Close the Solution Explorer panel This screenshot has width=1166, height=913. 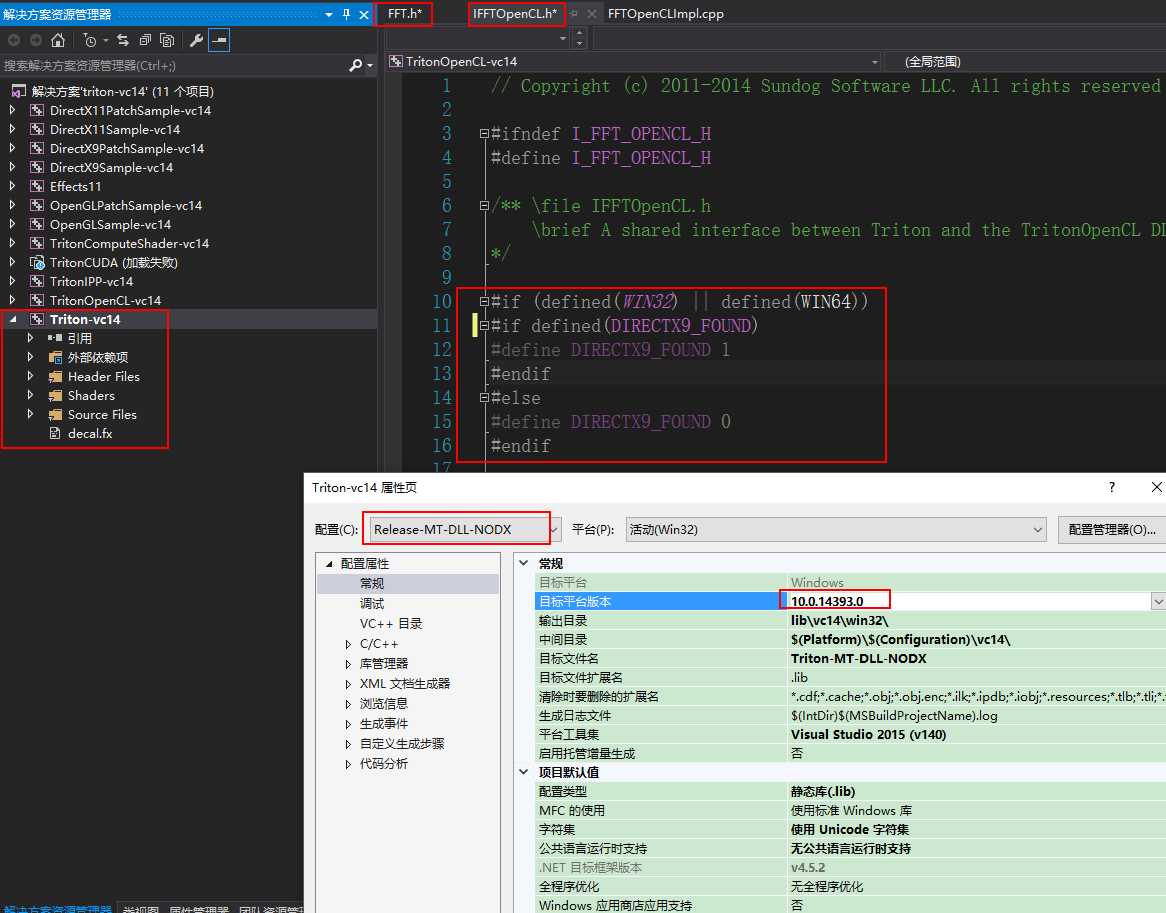pos(364,14)
